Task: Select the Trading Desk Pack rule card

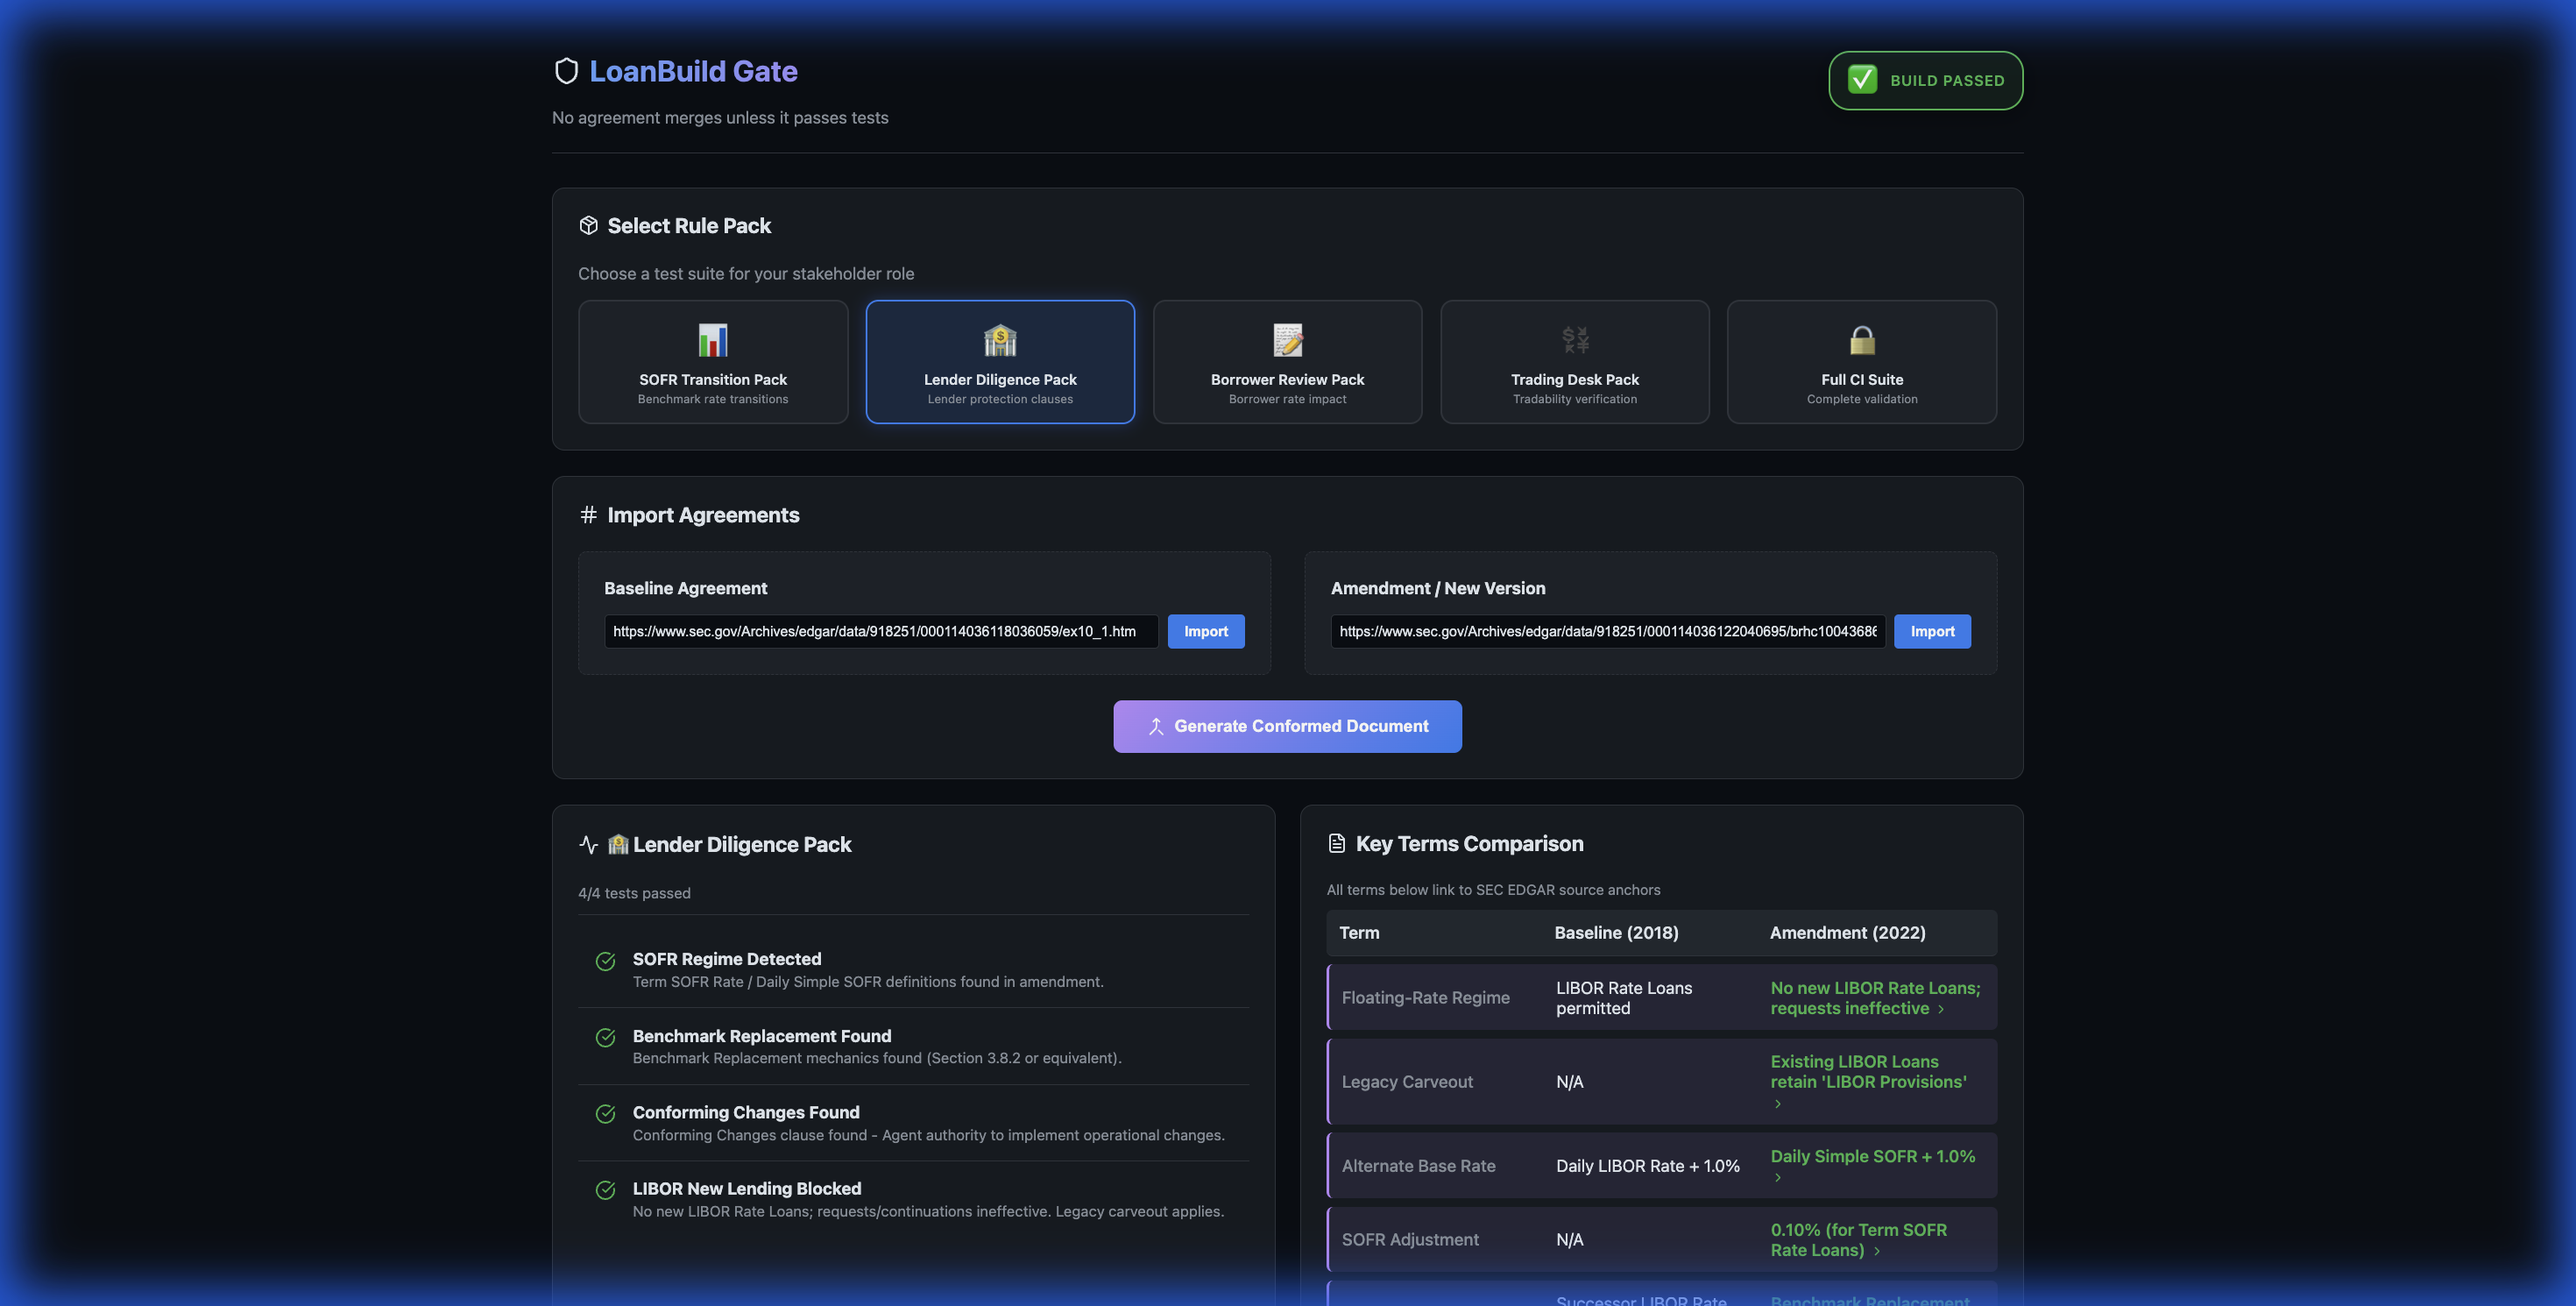Action: pos(1574,362)
